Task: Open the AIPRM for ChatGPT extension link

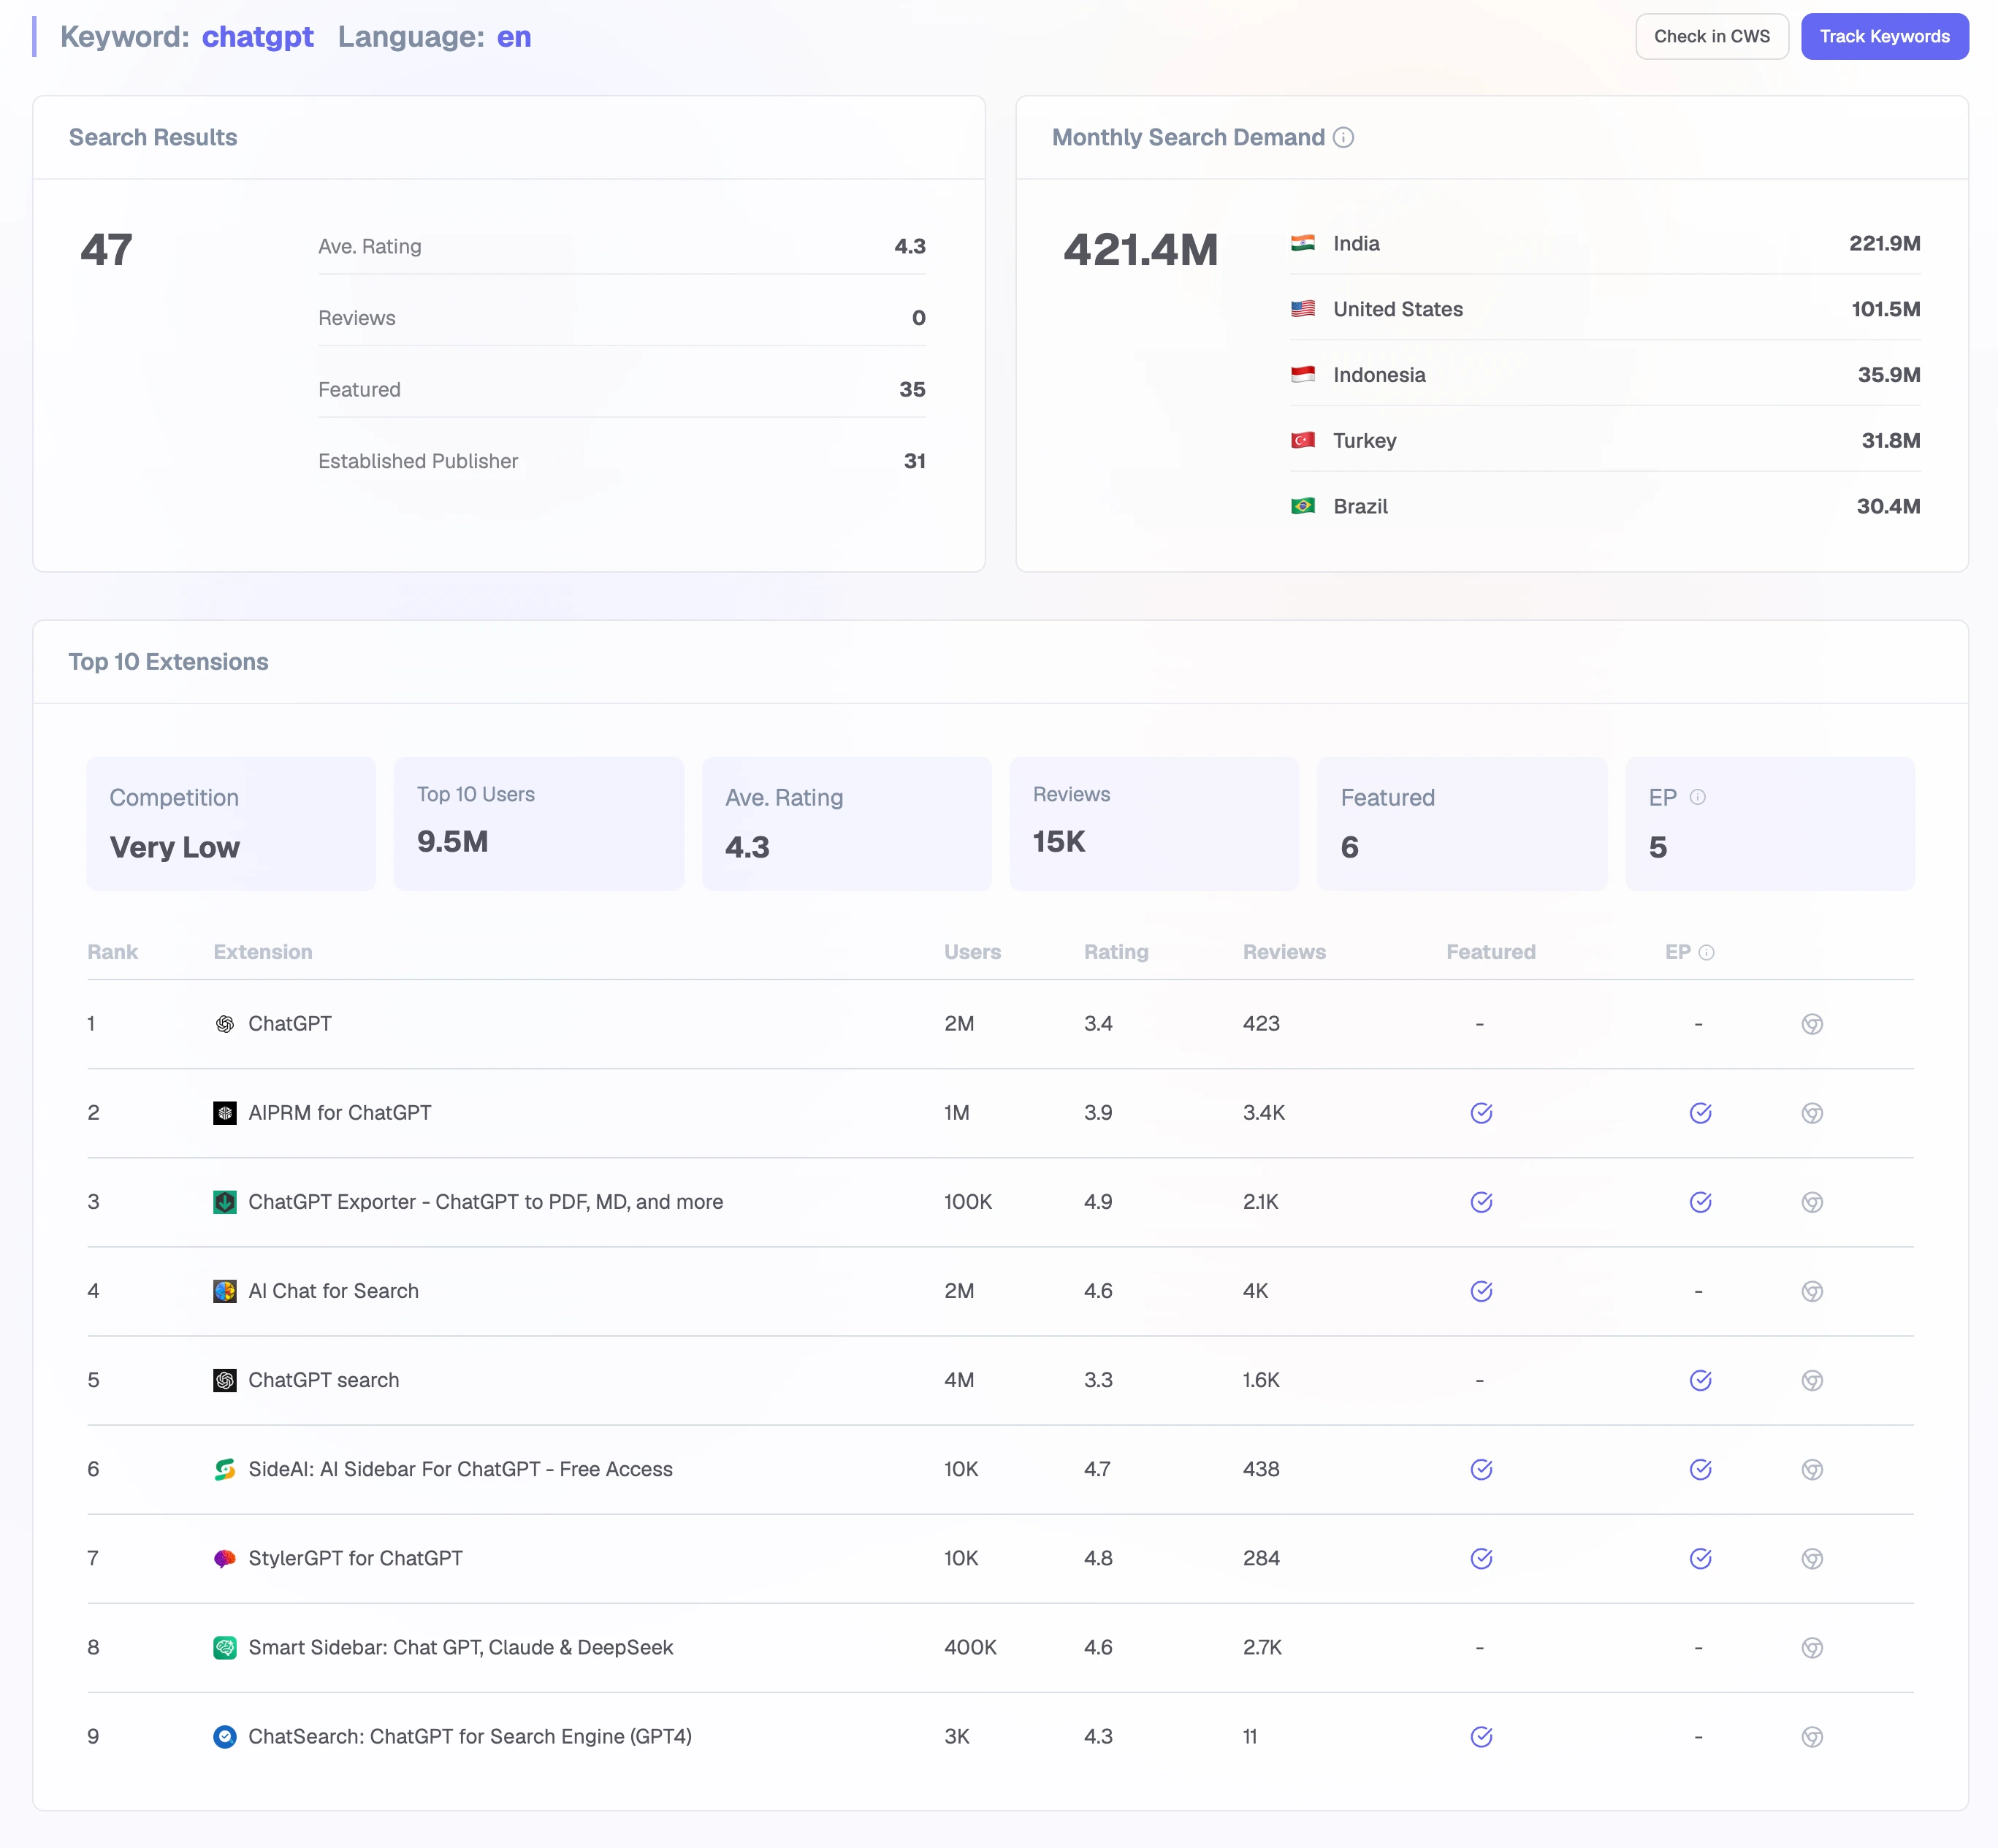Action: pos(340,1113)
